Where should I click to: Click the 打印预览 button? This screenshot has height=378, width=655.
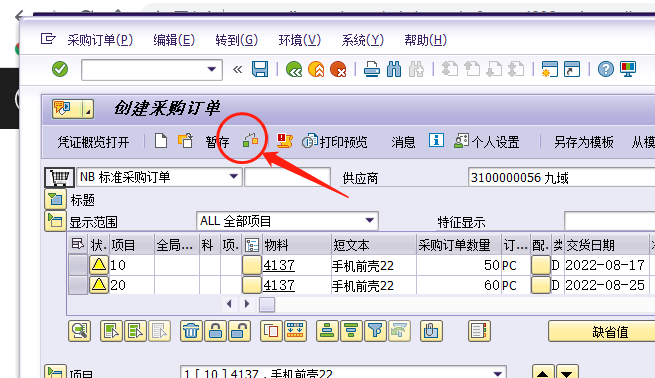[x=335, y=142]
